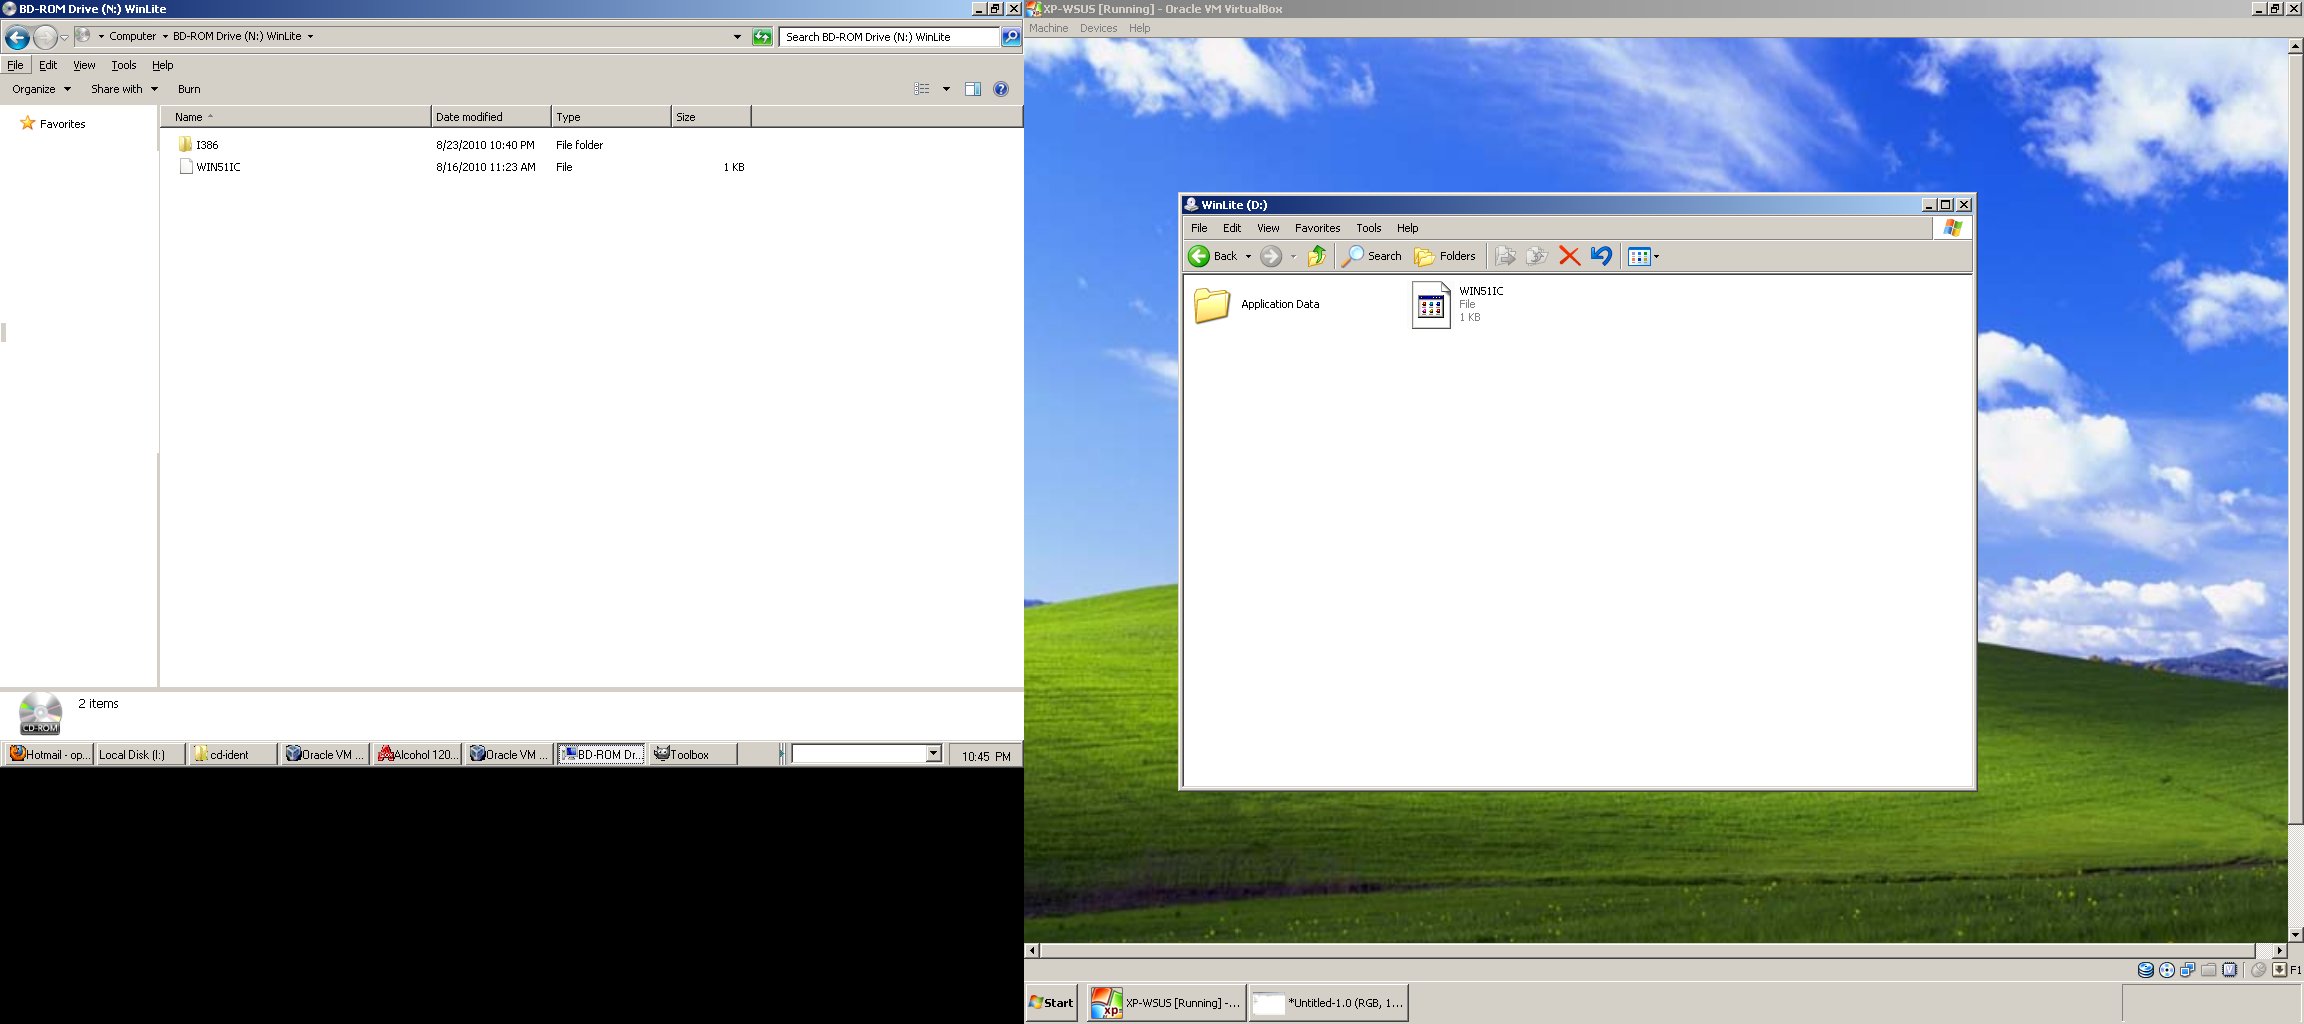
Task: Switch to Alcohol 120 taskbar button
Action: click(x=417, y=754)
